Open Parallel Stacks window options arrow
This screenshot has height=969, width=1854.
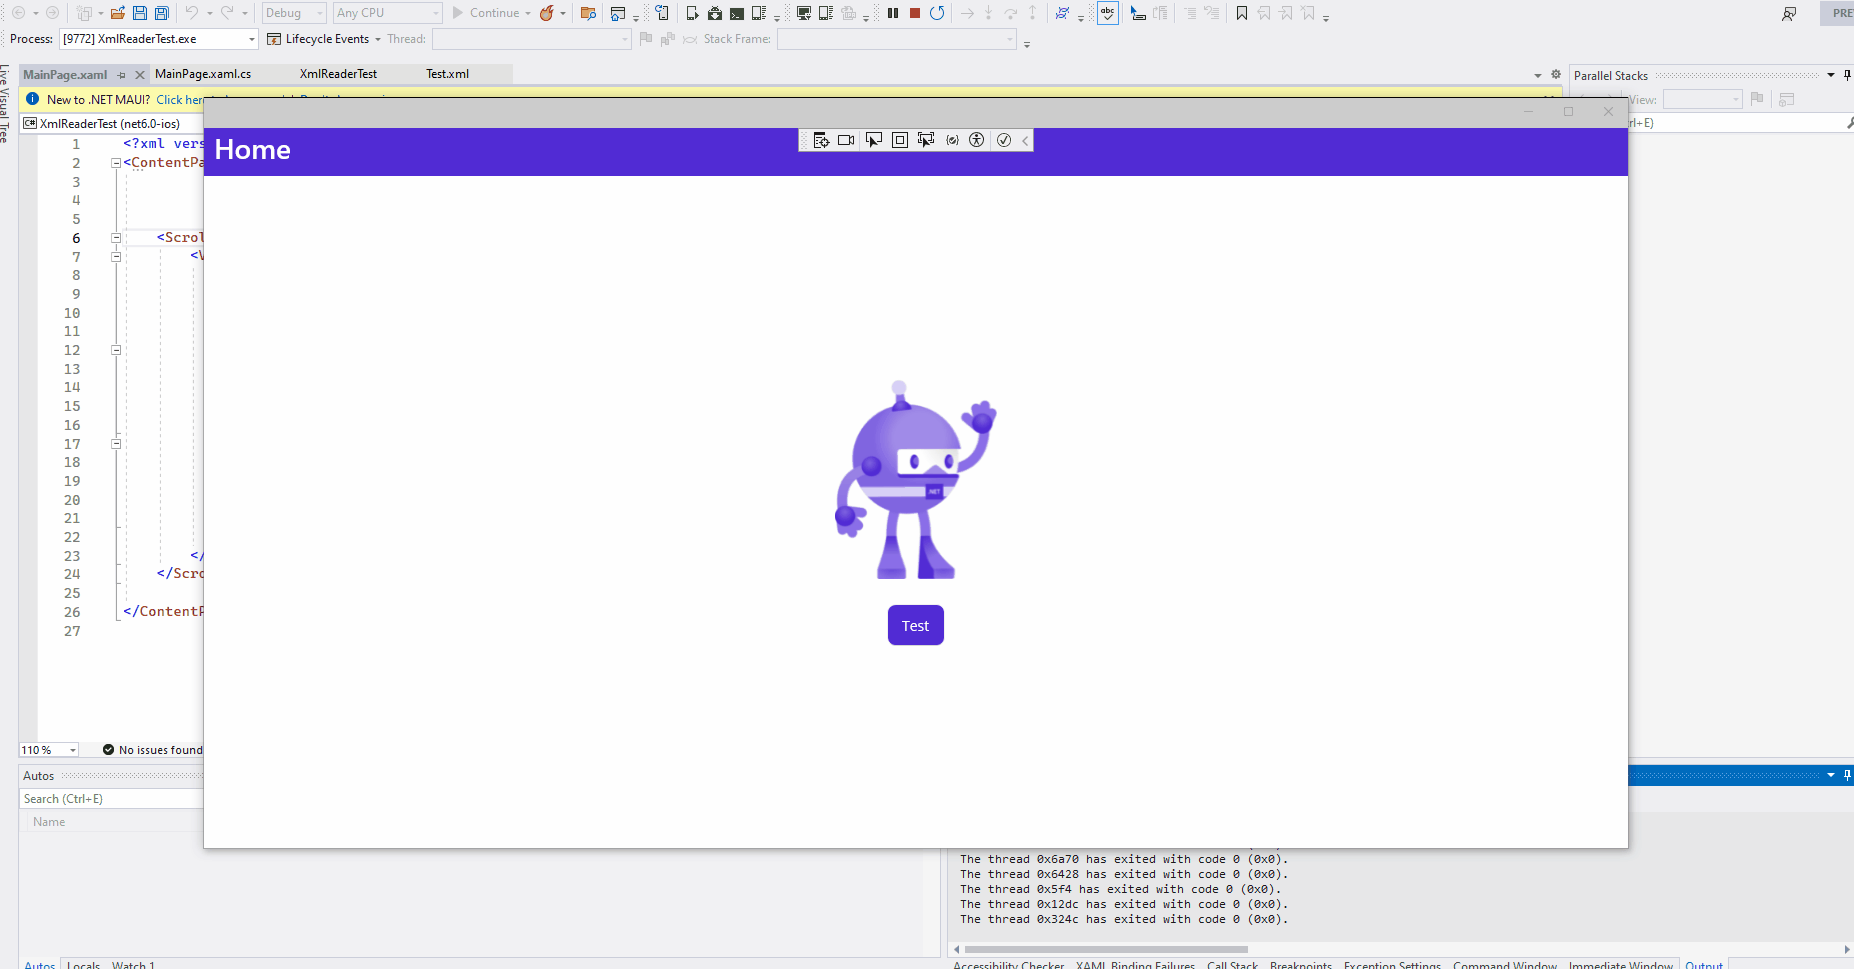click(1831, 75)
